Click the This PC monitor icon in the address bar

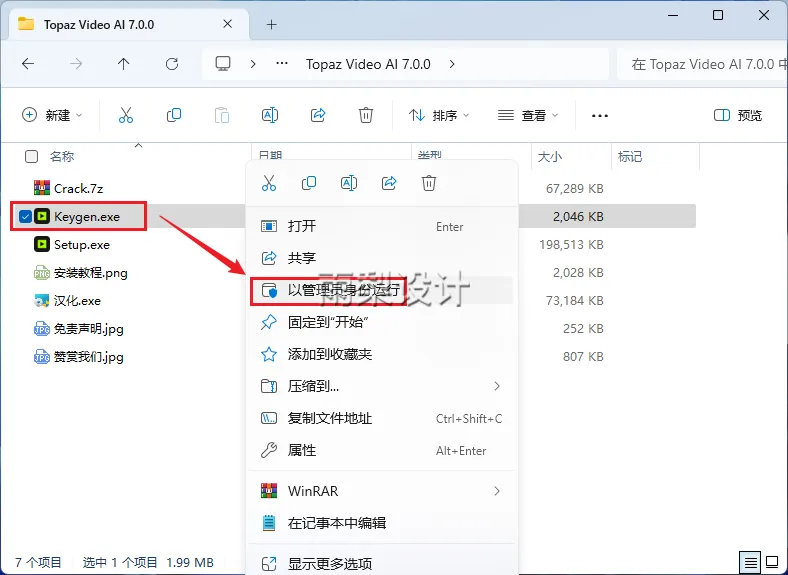pos(223,63)
